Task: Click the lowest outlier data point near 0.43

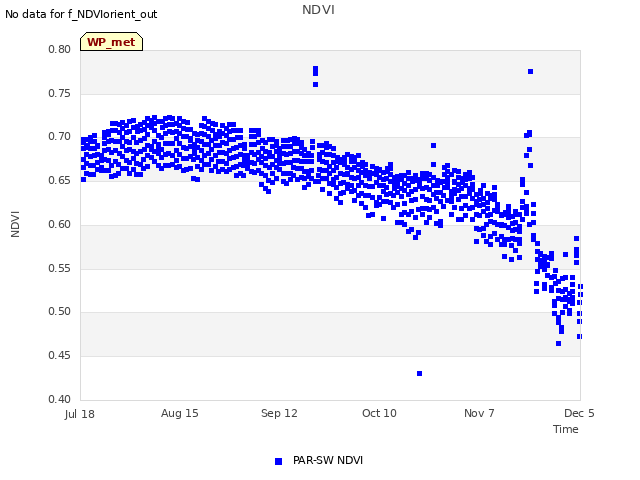Action: point(419,373)
